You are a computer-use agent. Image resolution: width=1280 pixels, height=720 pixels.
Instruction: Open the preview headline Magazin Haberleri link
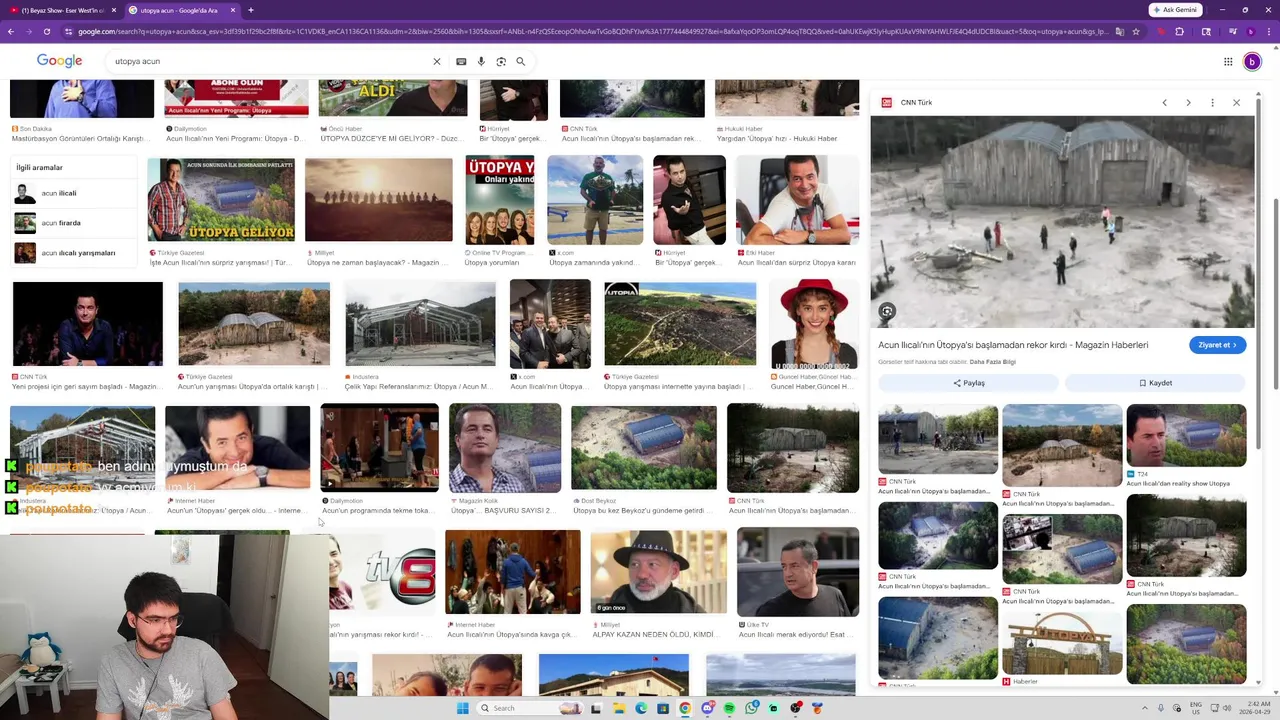click(1013, 345)
